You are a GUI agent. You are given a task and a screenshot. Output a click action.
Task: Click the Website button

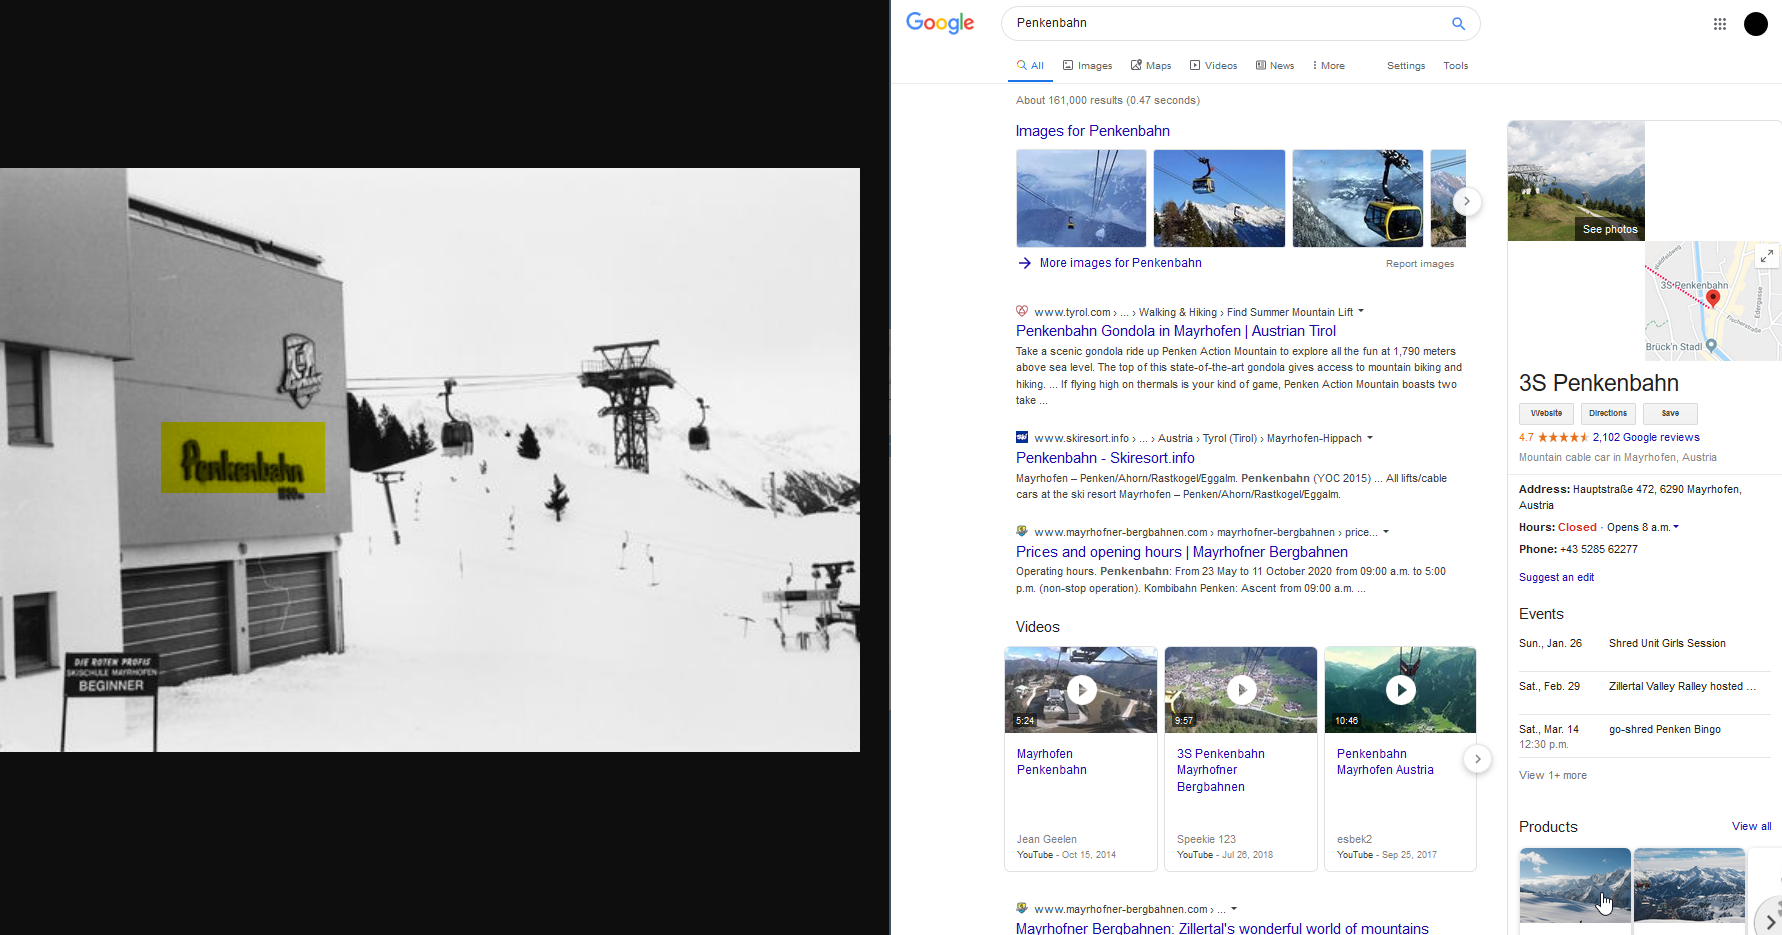pos(1546,413)
